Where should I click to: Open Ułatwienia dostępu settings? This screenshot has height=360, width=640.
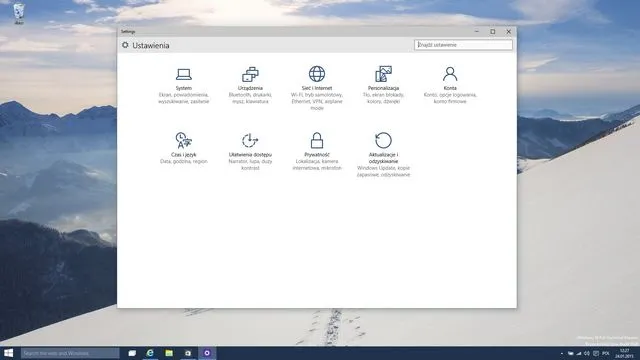click(x=250, y=151)
